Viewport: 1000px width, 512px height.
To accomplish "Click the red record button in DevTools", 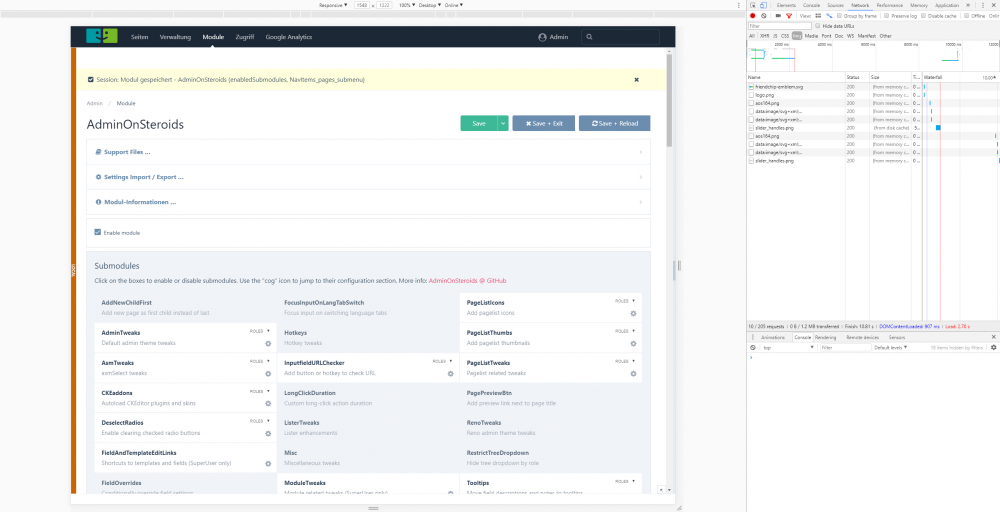I will [x=752, y=16].
